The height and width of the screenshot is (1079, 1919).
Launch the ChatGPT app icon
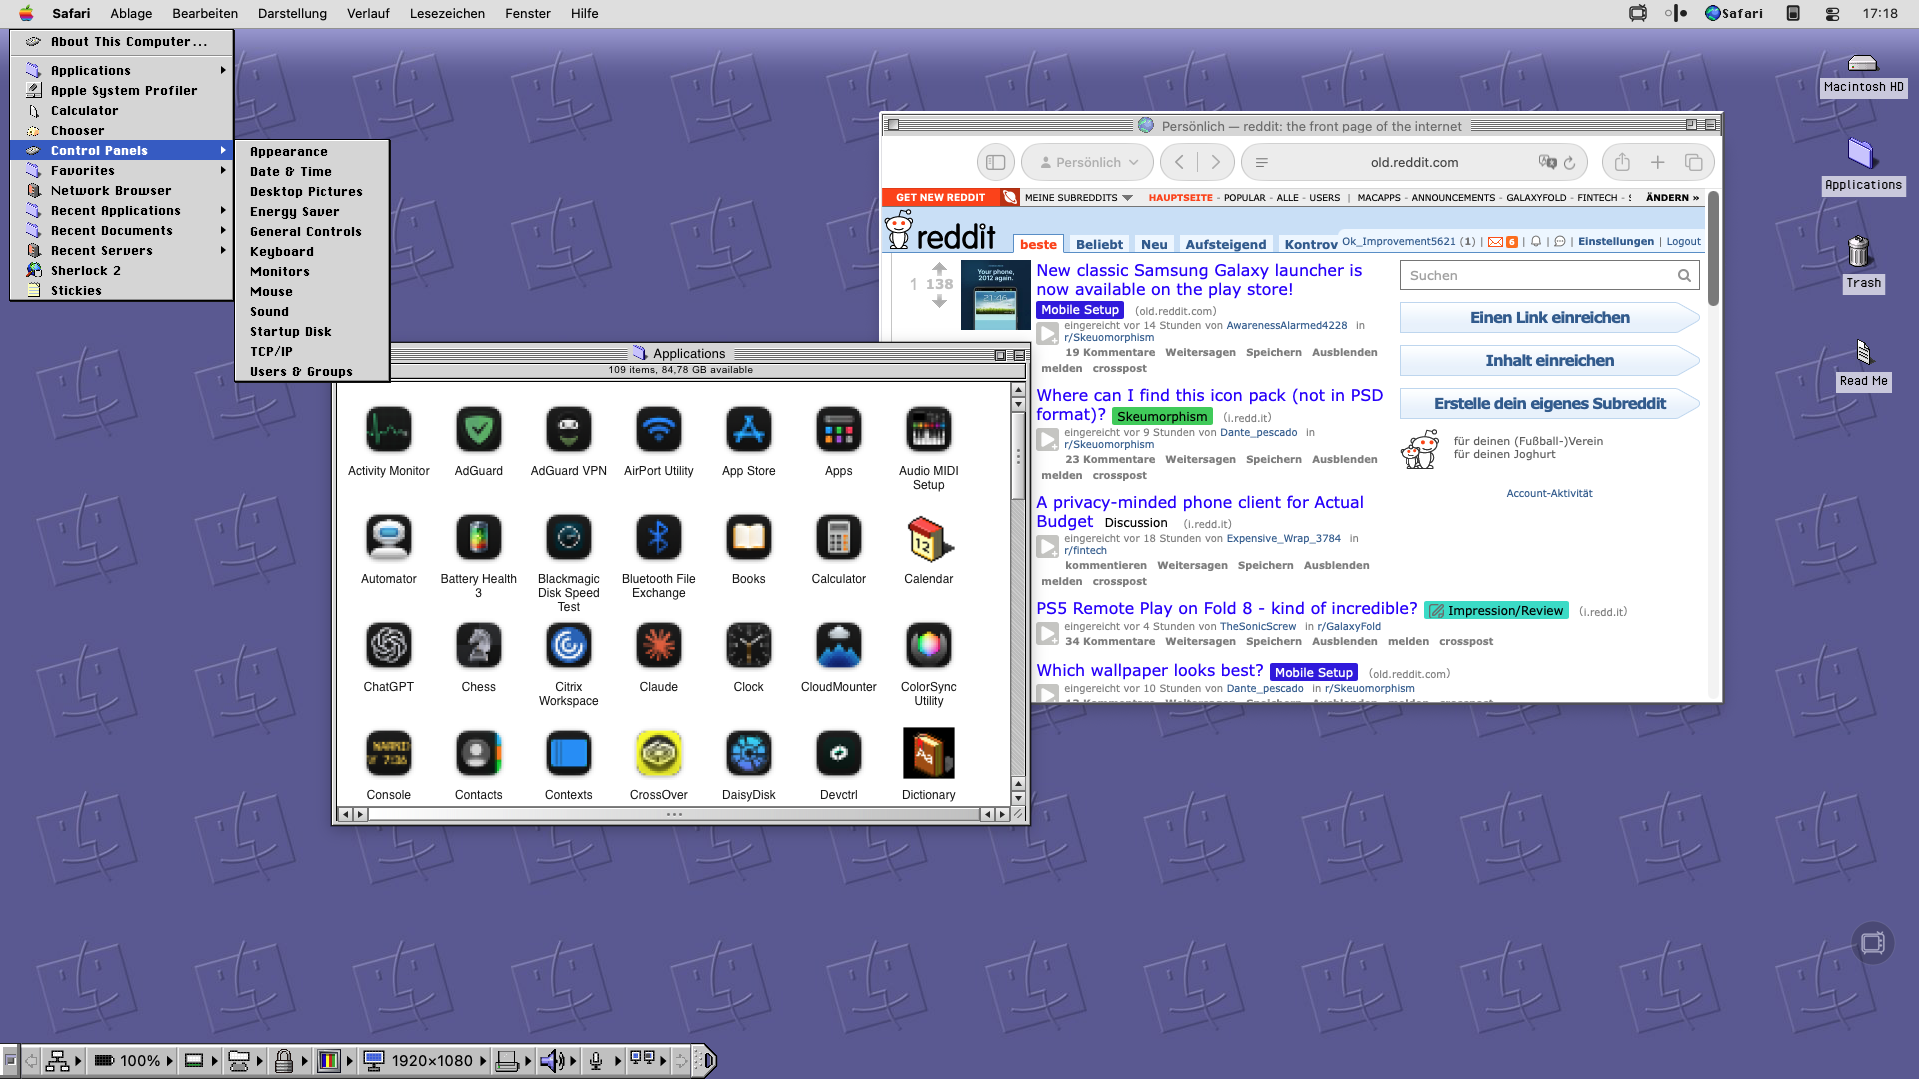point(388,646)
